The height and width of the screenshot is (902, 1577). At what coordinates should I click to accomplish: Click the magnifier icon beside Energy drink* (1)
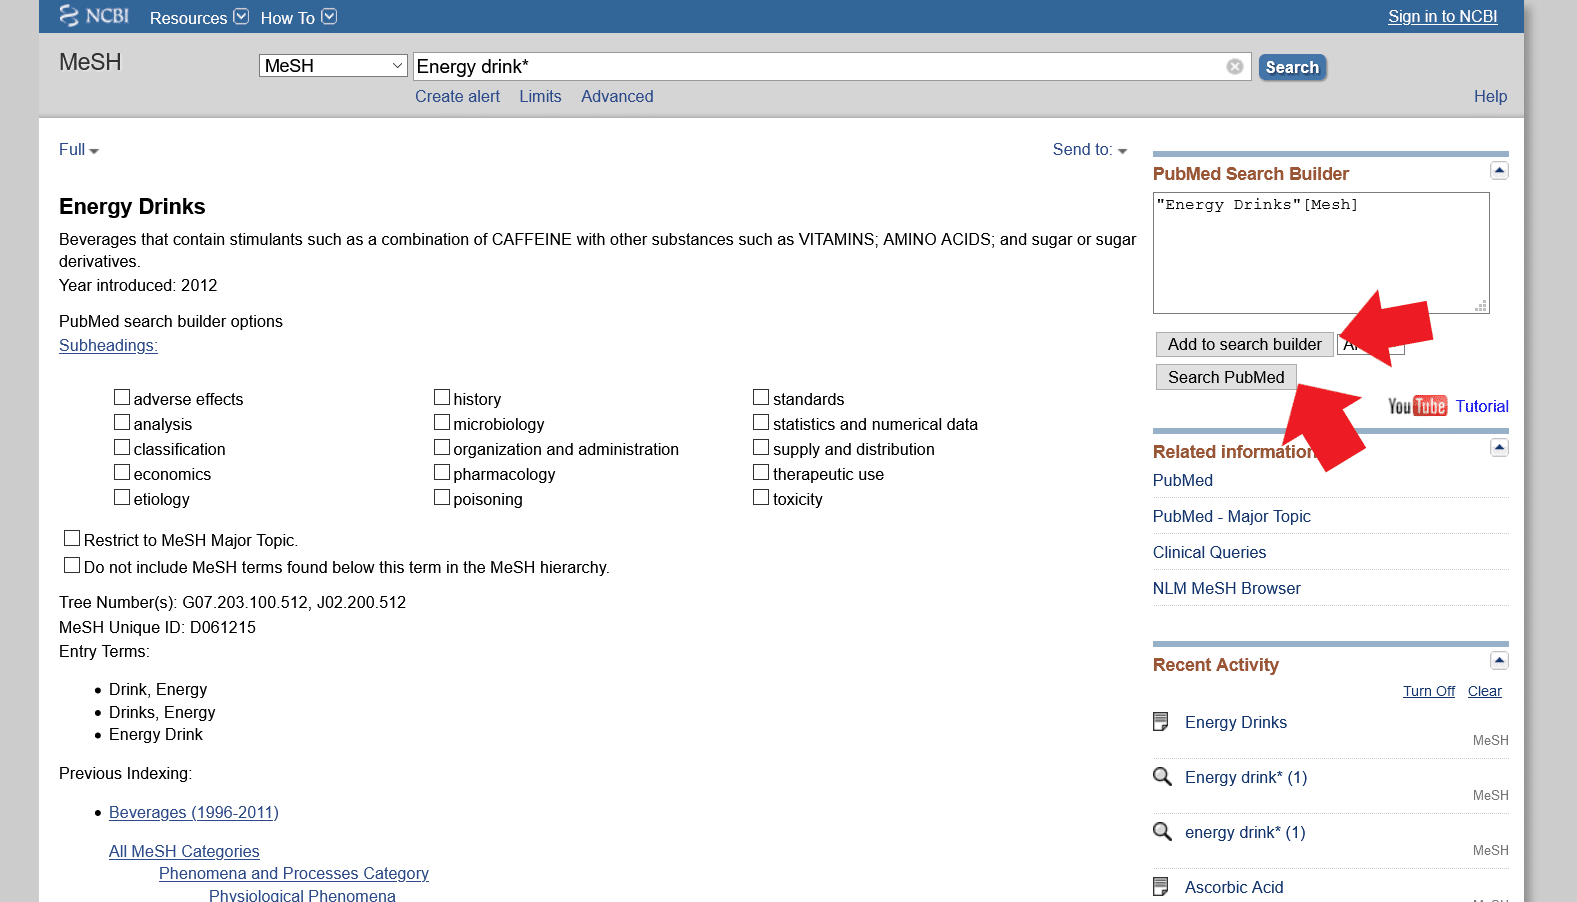pos(1162,777)
